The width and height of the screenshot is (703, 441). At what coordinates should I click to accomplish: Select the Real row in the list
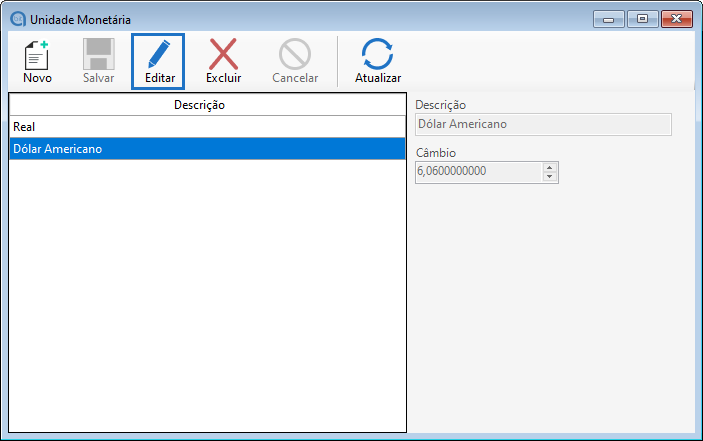tap(208, 127)
